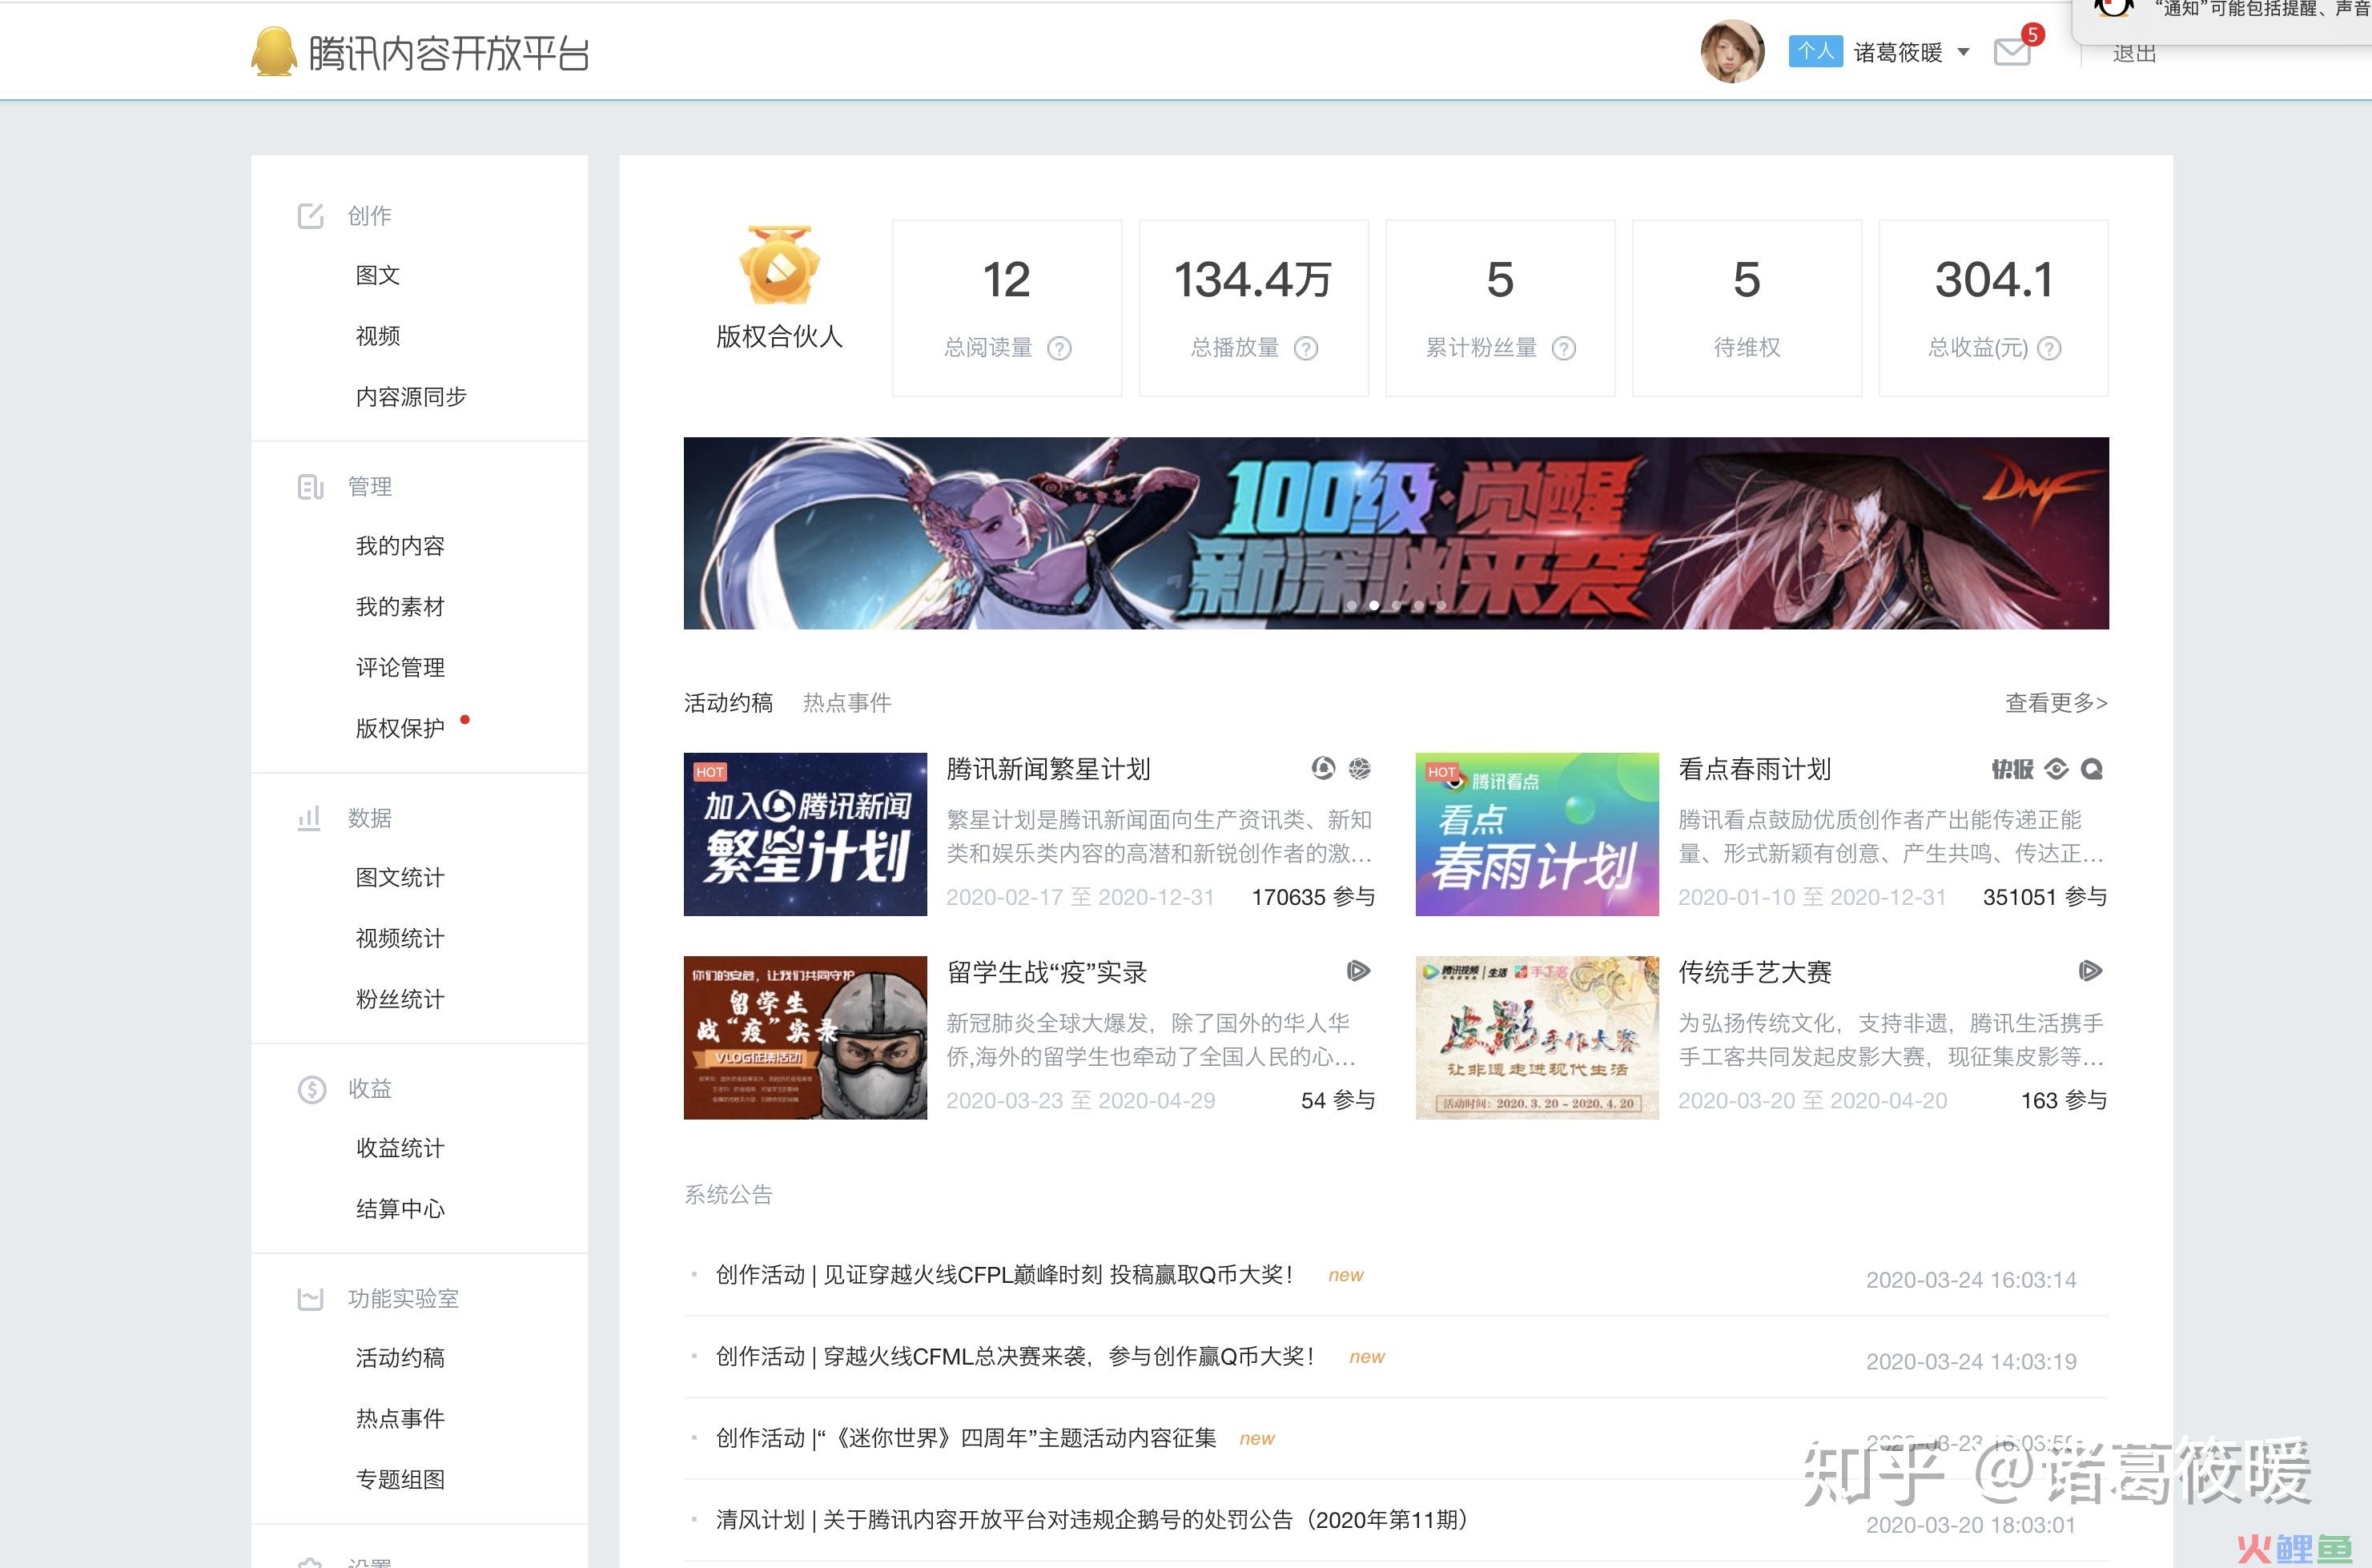Click video platform icon on 传统手艺大赛 card
Screen dimensions: 2372x1568
coord(2090,970)
